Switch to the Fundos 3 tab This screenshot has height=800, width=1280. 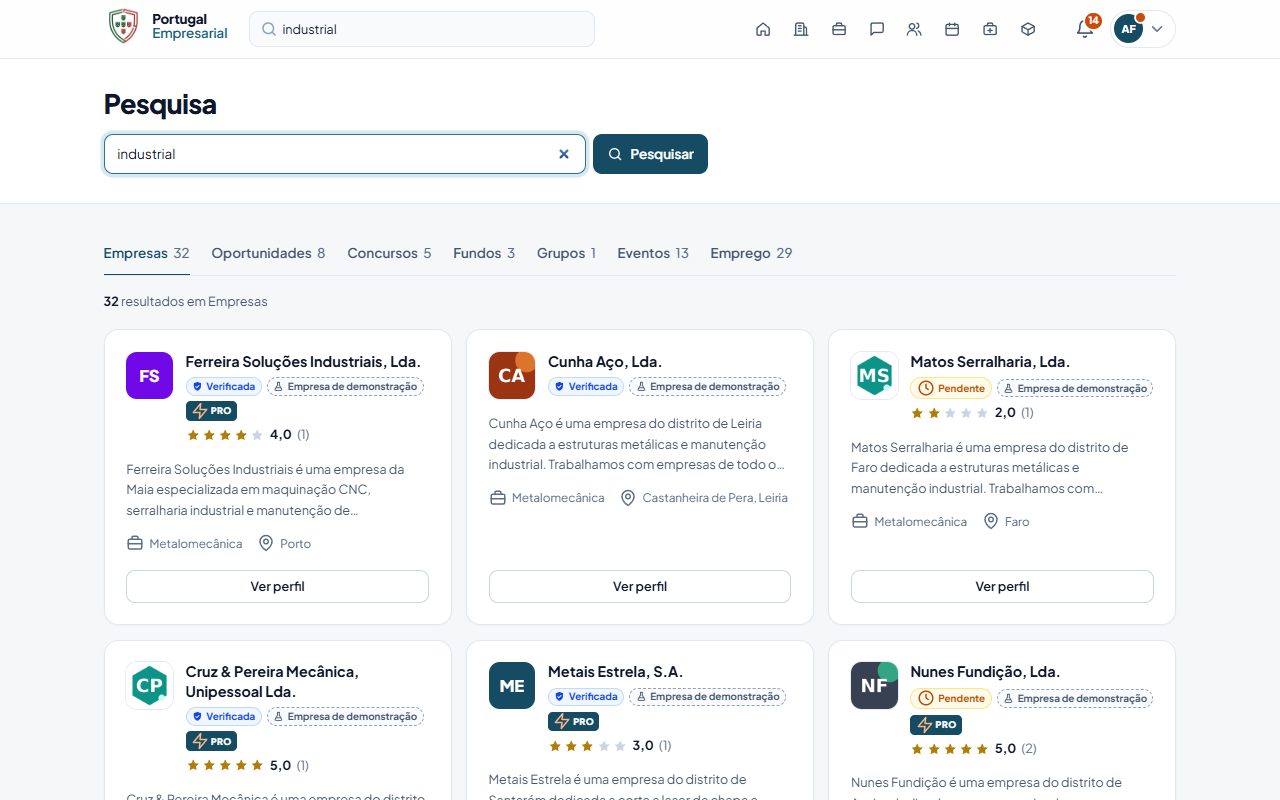tap(484, 253)
